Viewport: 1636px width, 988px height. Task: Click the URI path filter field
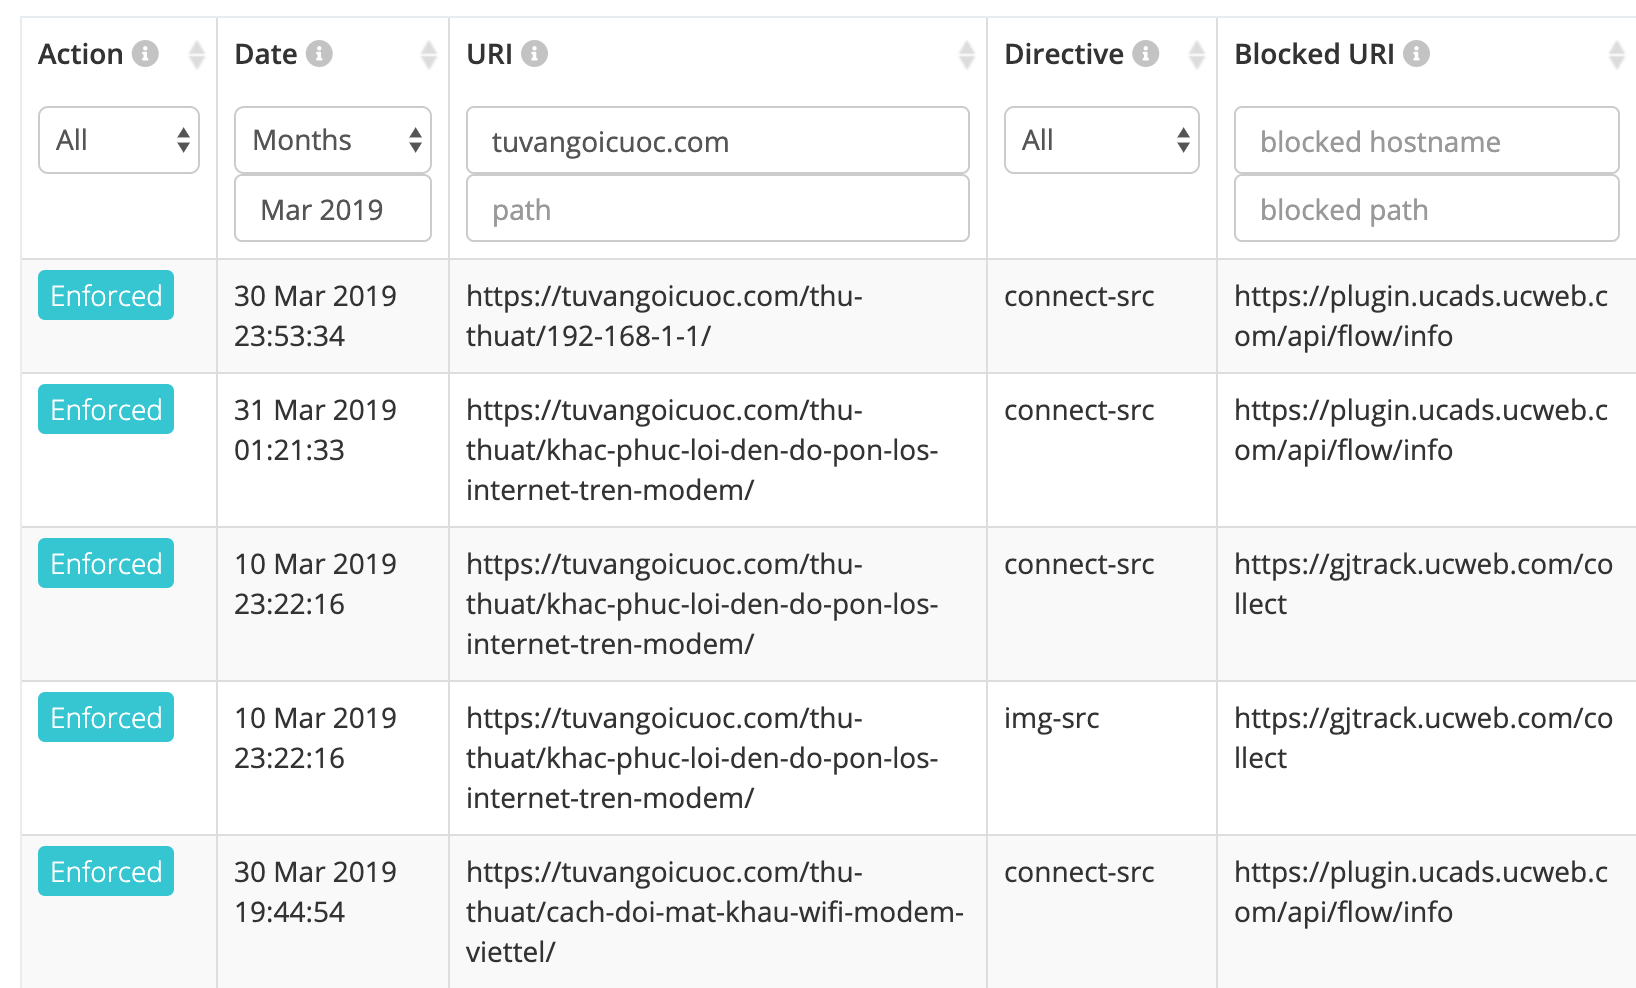[x=718, y=208]
